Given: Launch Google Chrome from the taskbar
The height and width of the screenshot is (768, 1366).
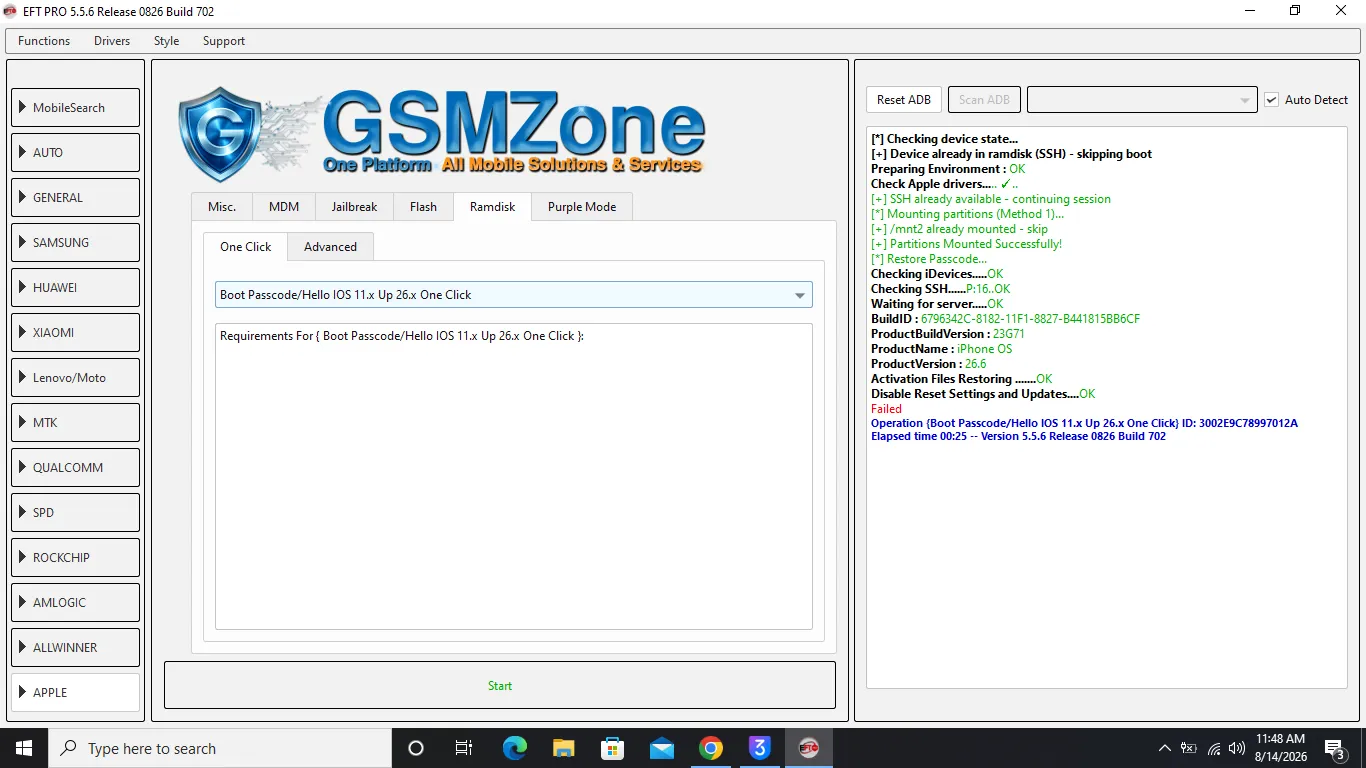Looking at the screenshot, I should (x=711, y=748).
